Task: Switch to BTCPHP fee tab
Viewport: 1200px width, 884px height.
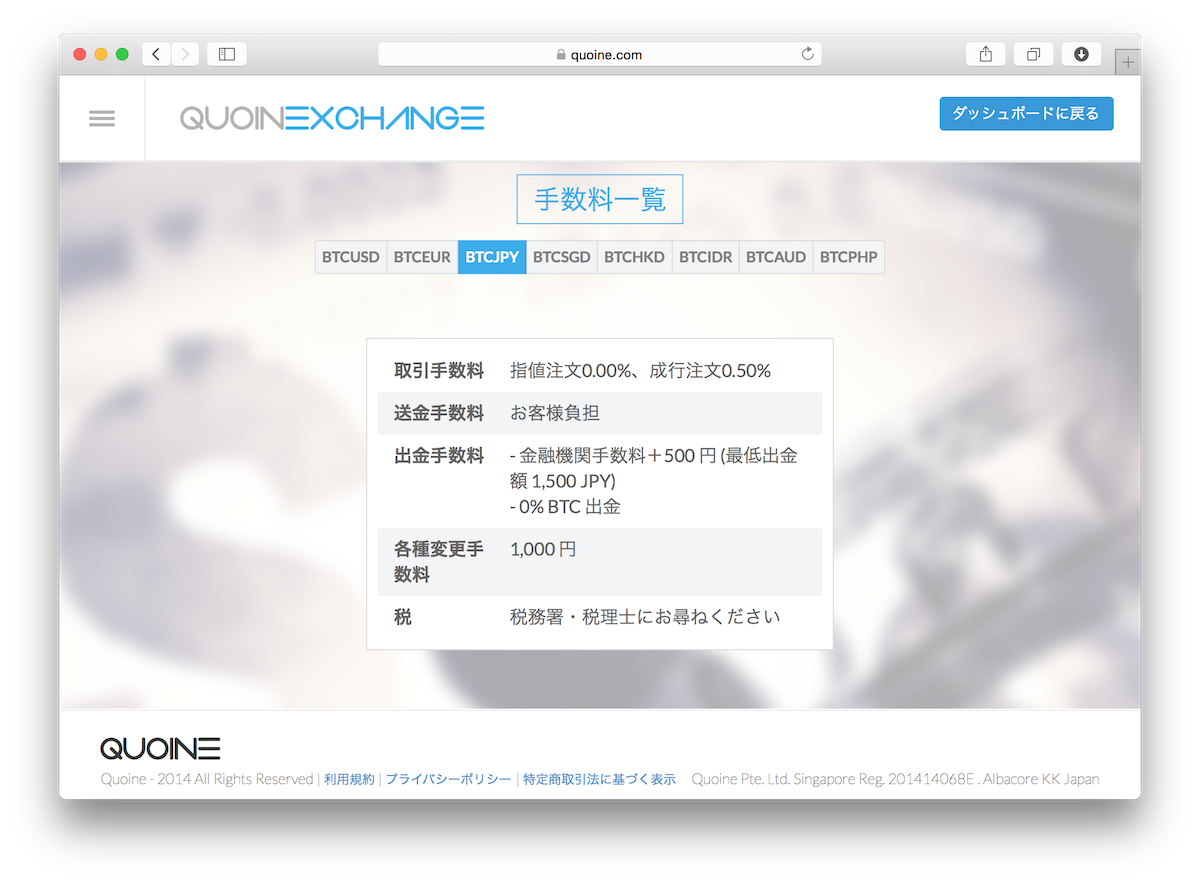Action: point(848,257)
